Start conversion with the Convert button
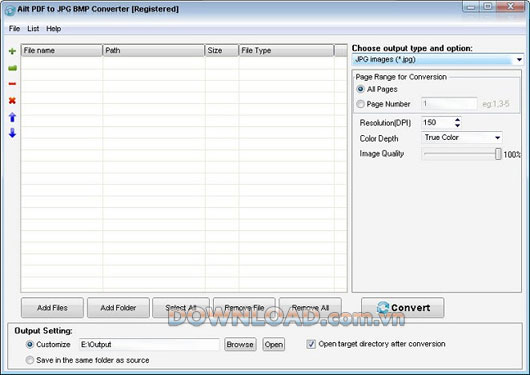The height and width of the screenshot is (375, 530). pyautogui.click(x=403, y=308)
